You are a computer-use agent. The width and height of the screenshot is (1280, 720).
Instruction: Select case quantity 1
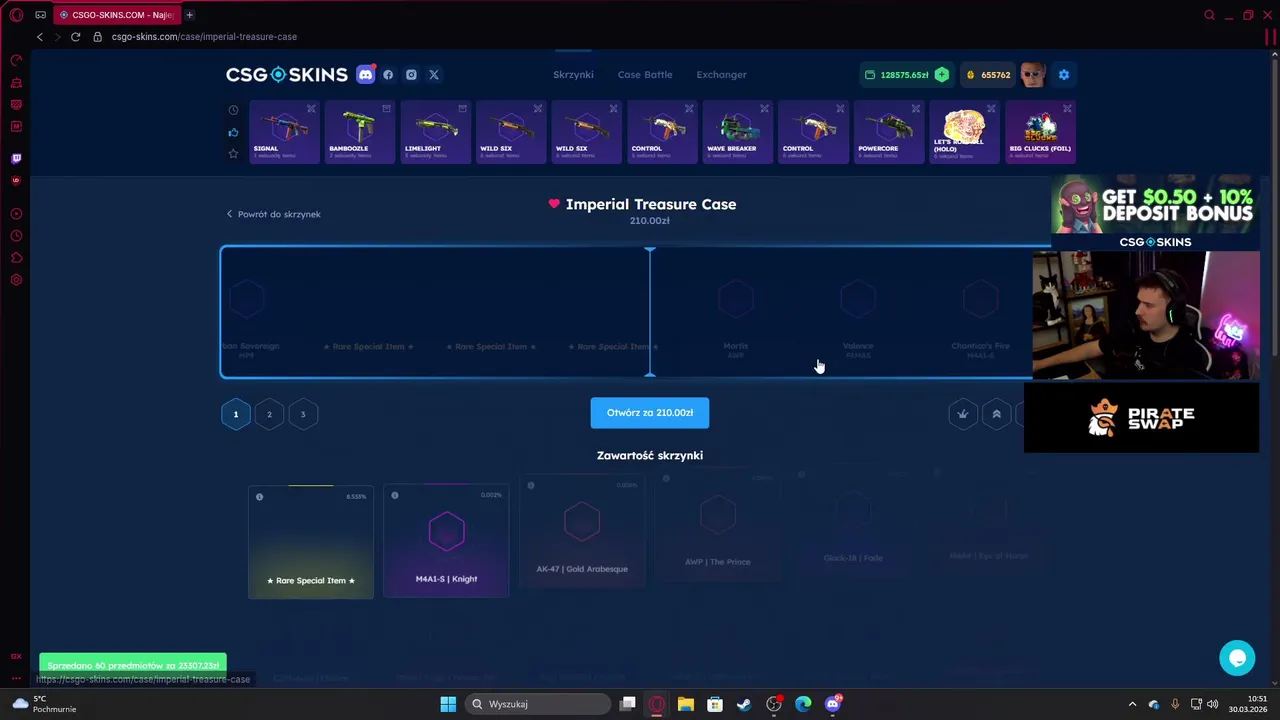click(x=236, y=414)
